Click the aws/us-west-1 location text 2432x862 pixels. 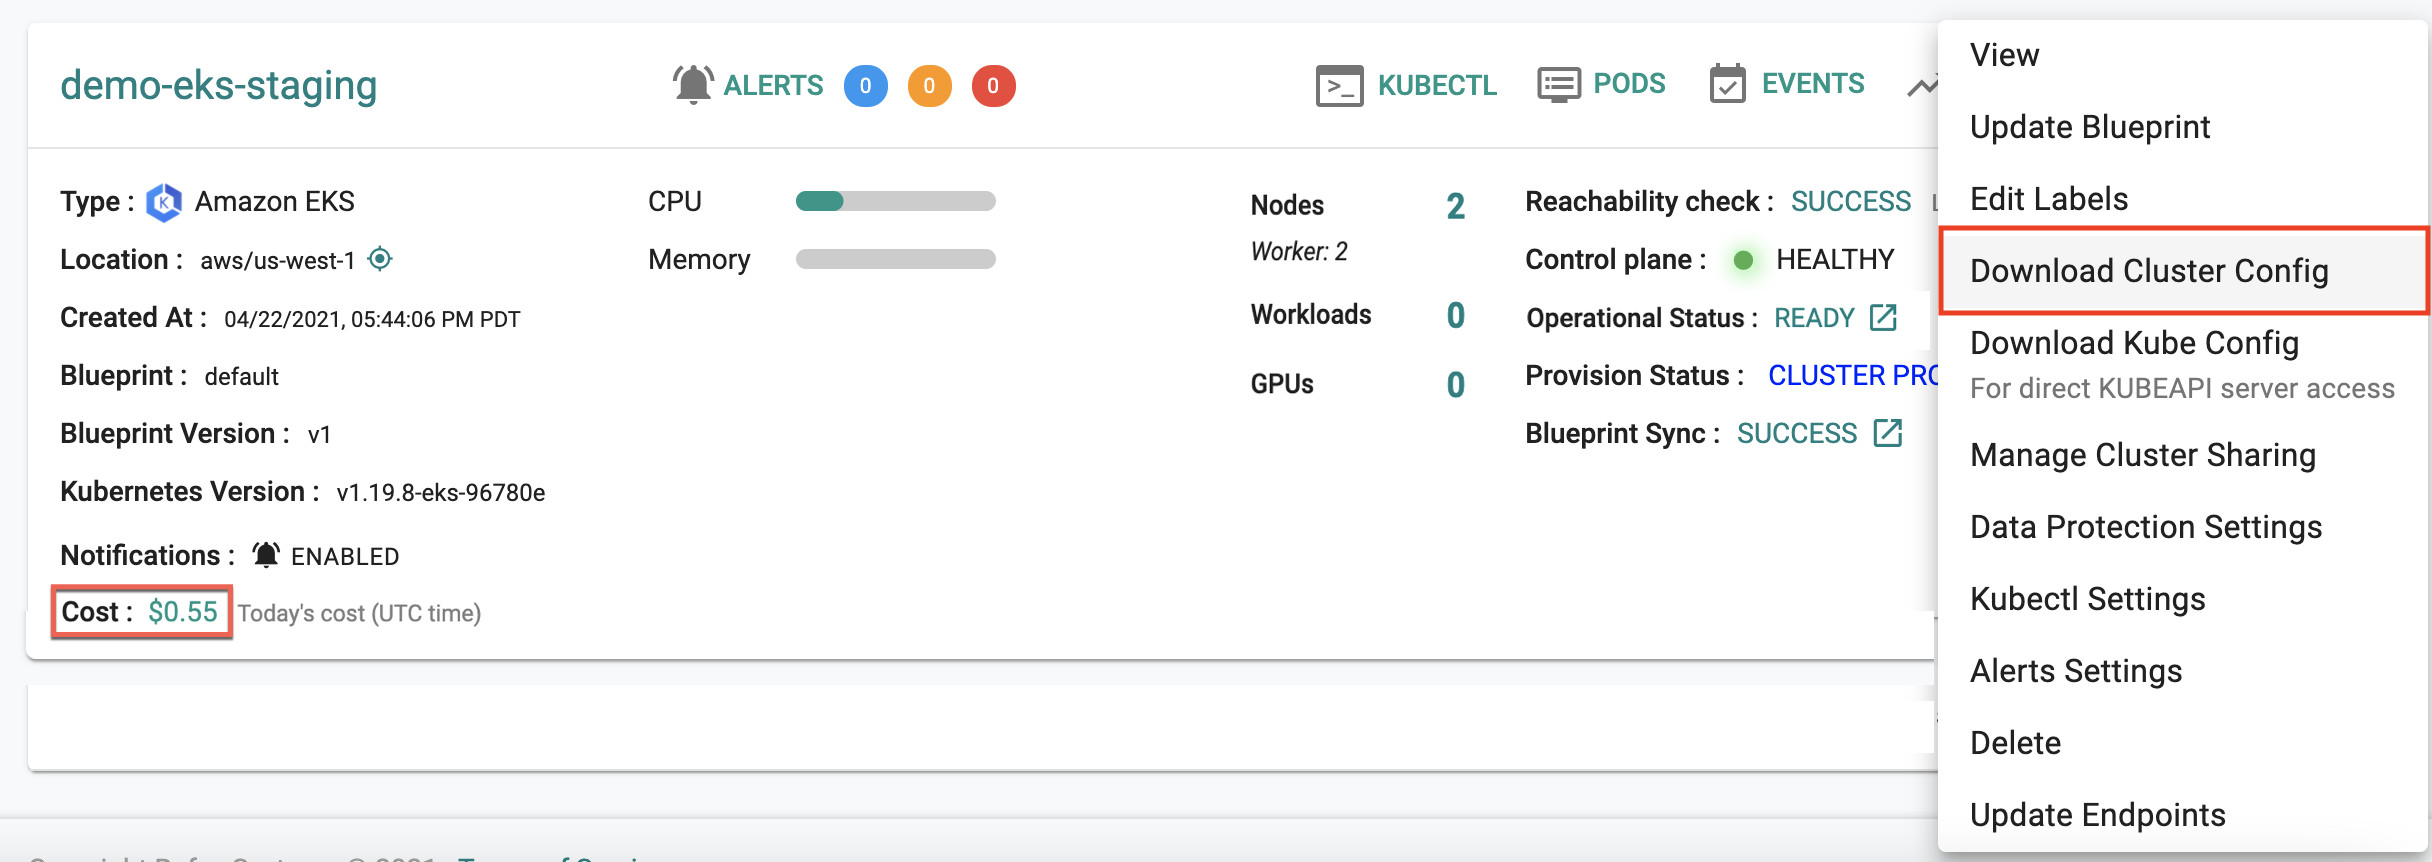278,261
